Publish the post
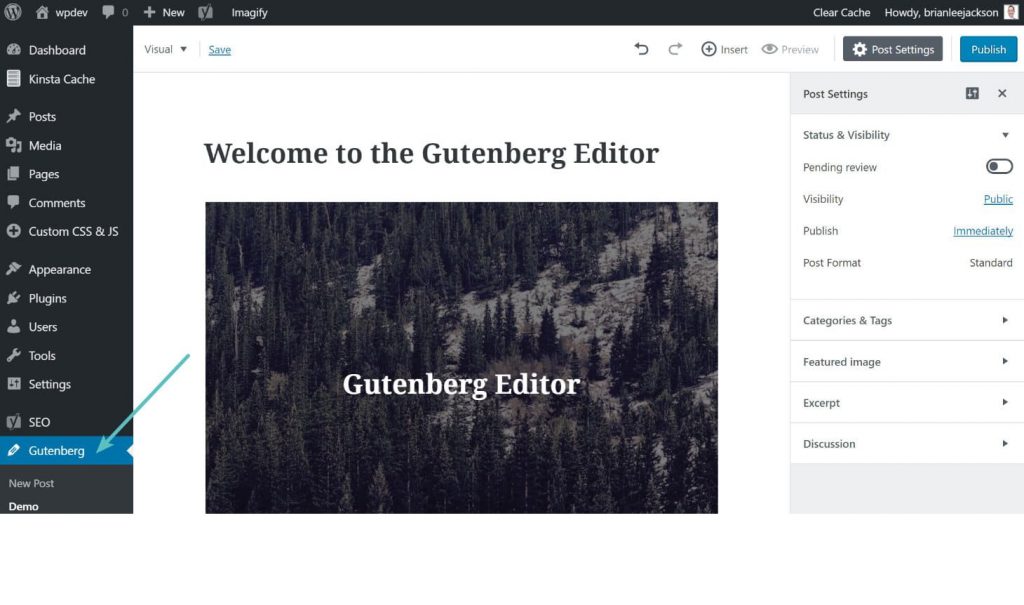This screenshot has width=1024, height=605. [x=988, y=49]
